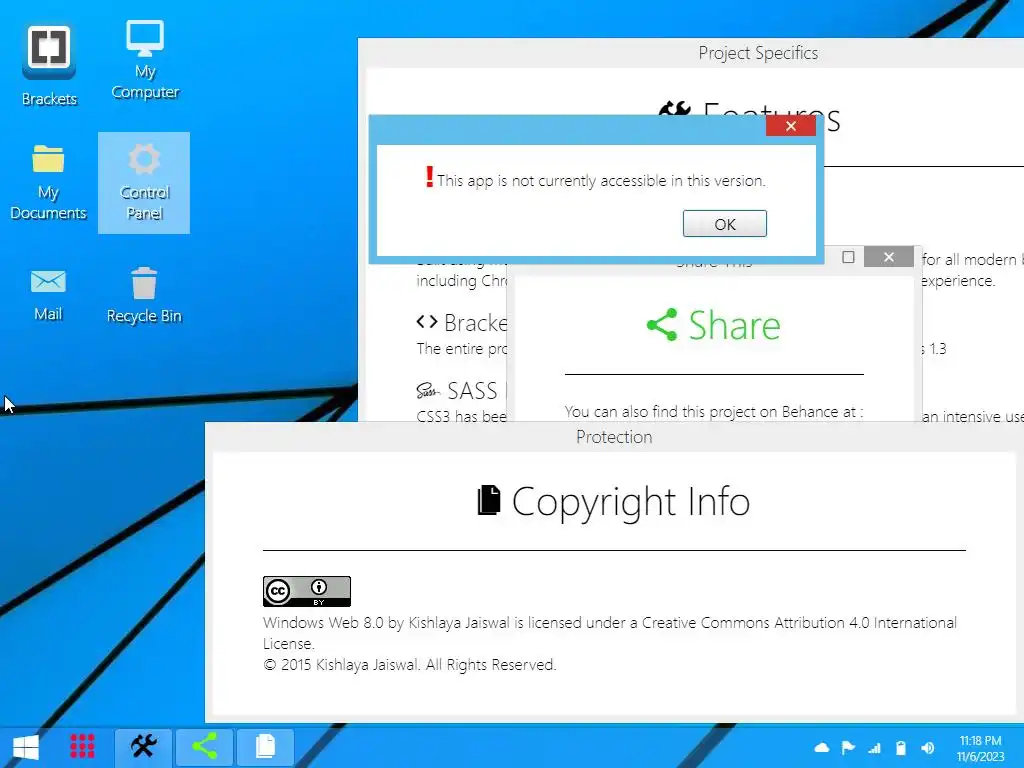Click the SASS logo in Features
1024x768 pixels.
tap(428, 391)
